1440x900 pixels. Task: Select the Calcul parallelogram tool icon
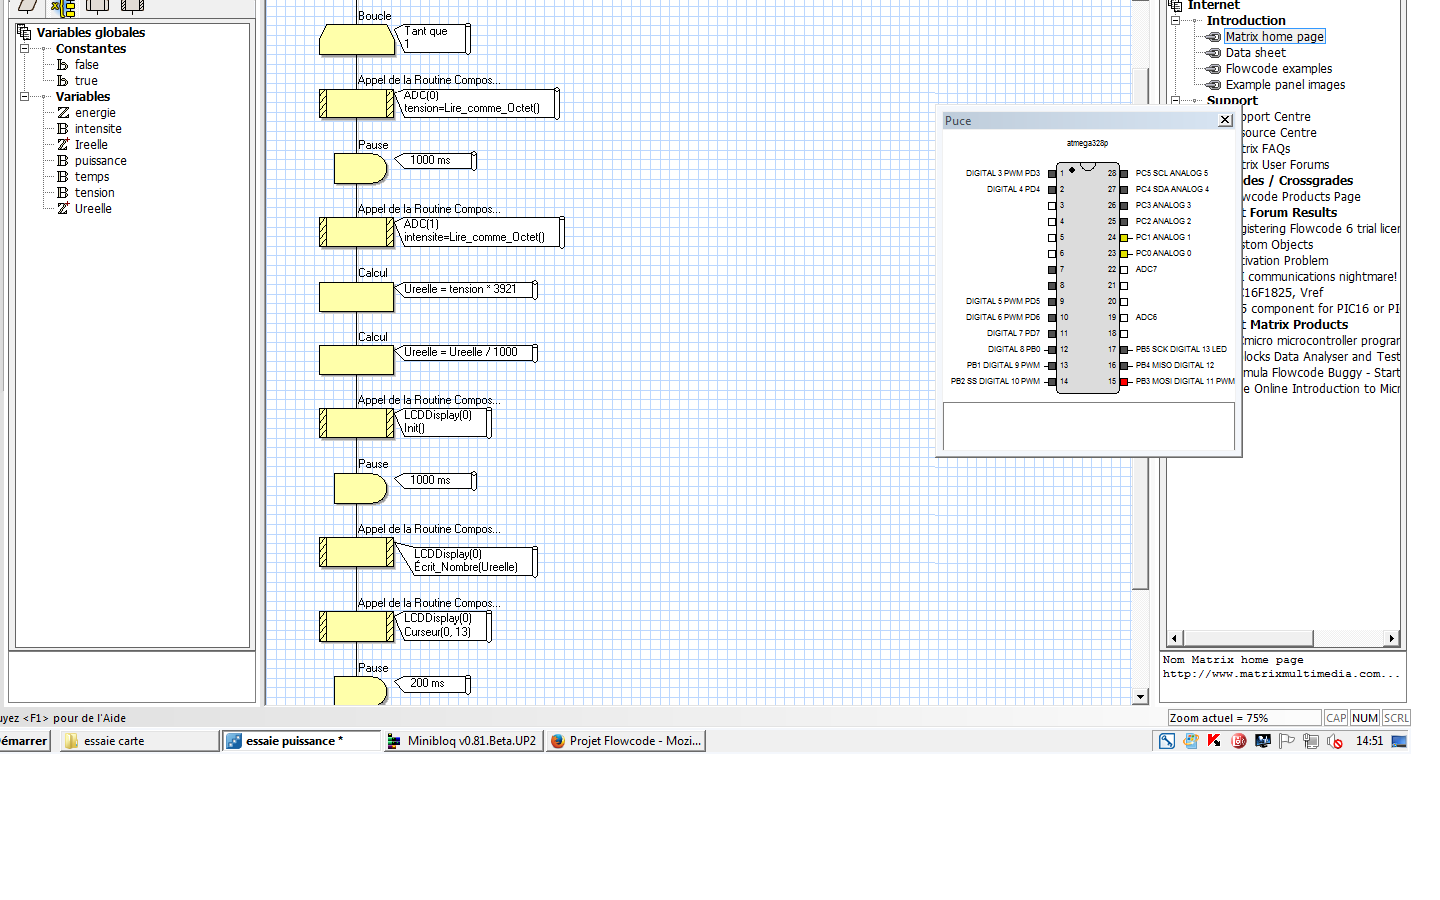[27, 6]
